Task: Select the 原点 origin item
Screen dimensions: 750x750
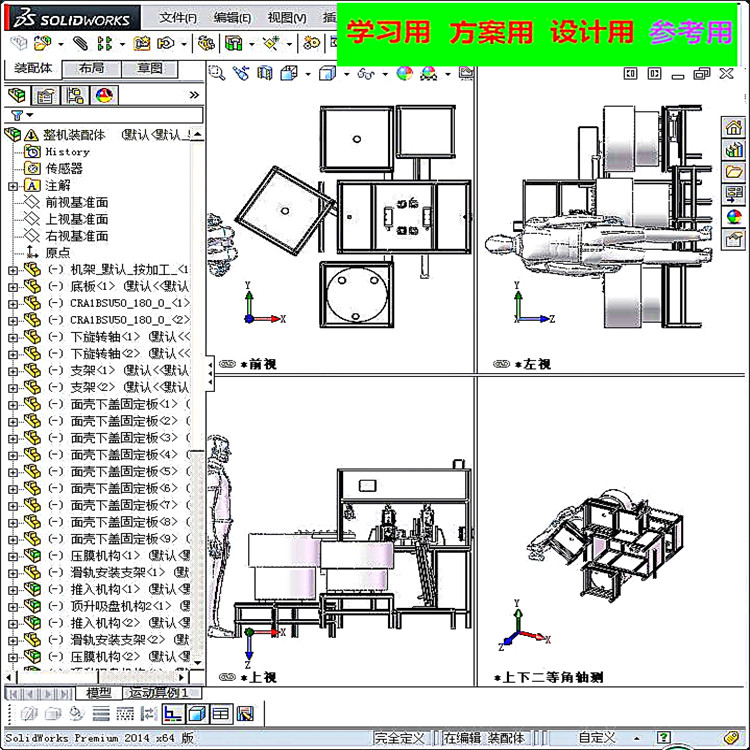Action: point(57,253)
